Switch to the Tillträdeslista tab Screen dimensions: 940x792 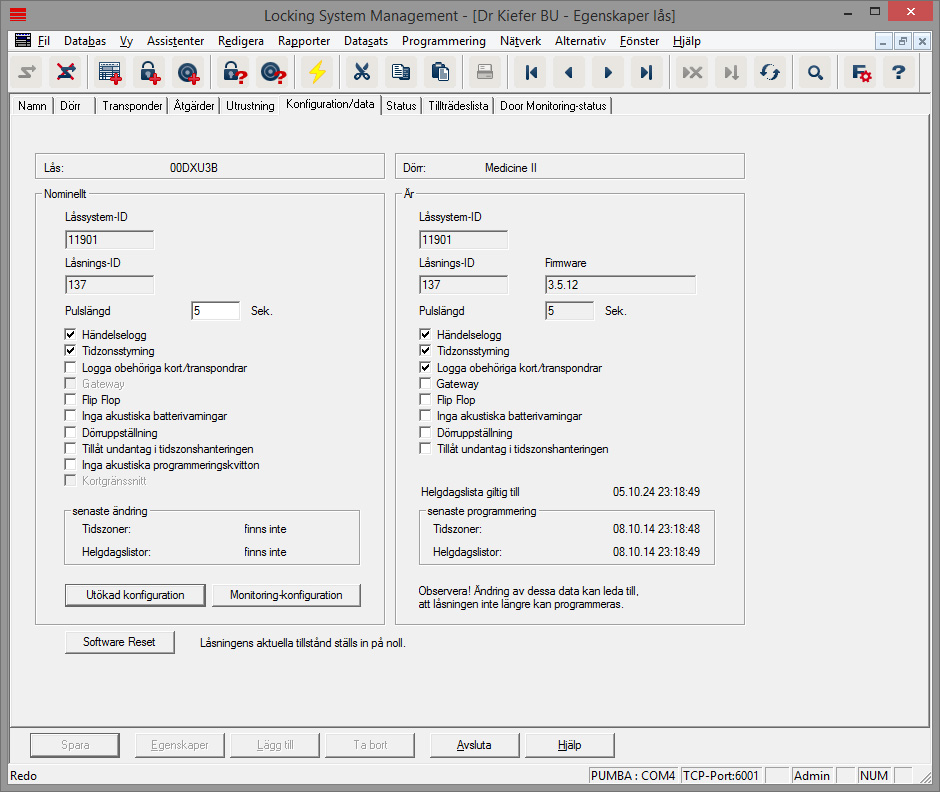[458, 105]
